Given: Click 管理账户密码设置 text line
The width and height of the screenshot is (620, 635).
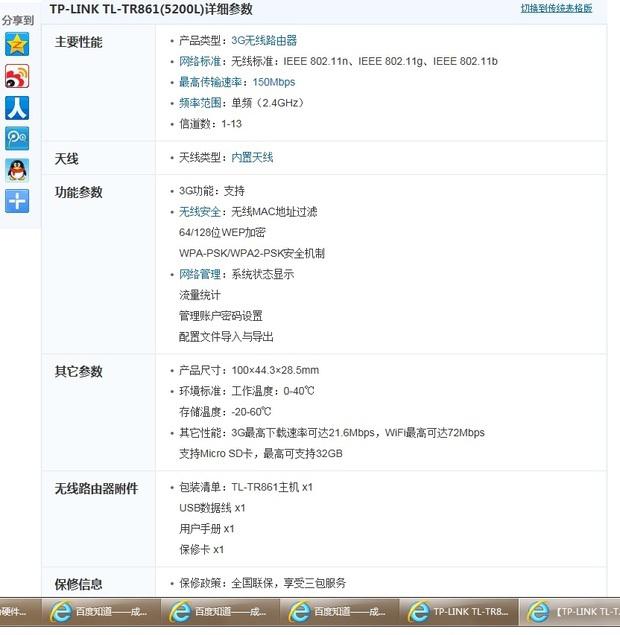Looking at the screenshot, I should pyautogui.click(x=221, y=316).
